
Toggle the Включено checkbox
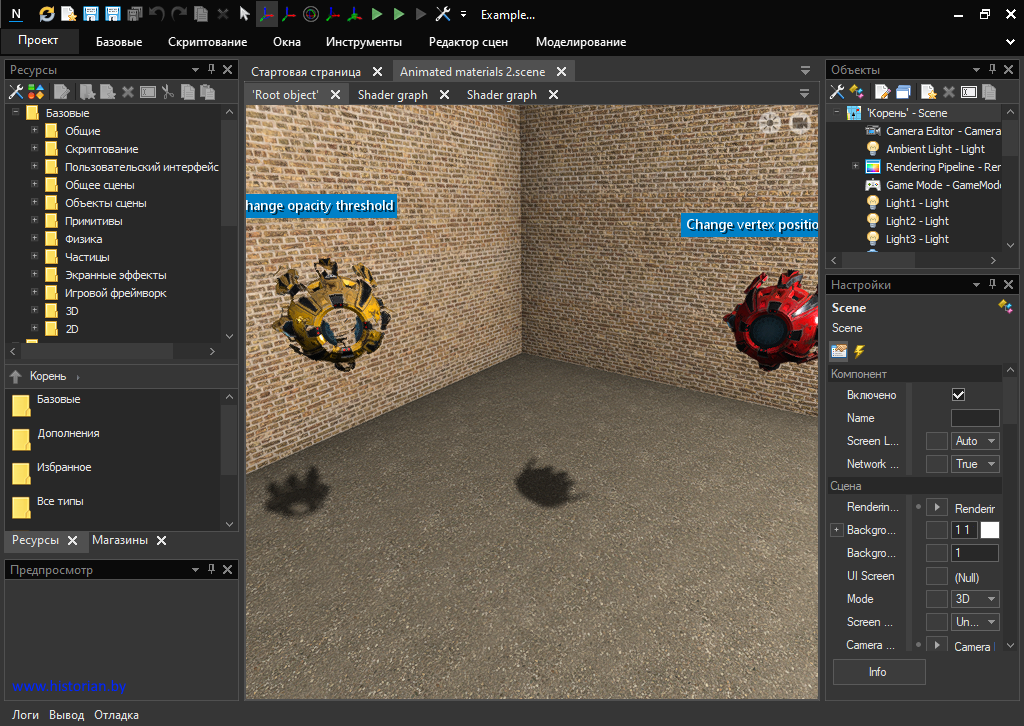(x=958, y=395)
